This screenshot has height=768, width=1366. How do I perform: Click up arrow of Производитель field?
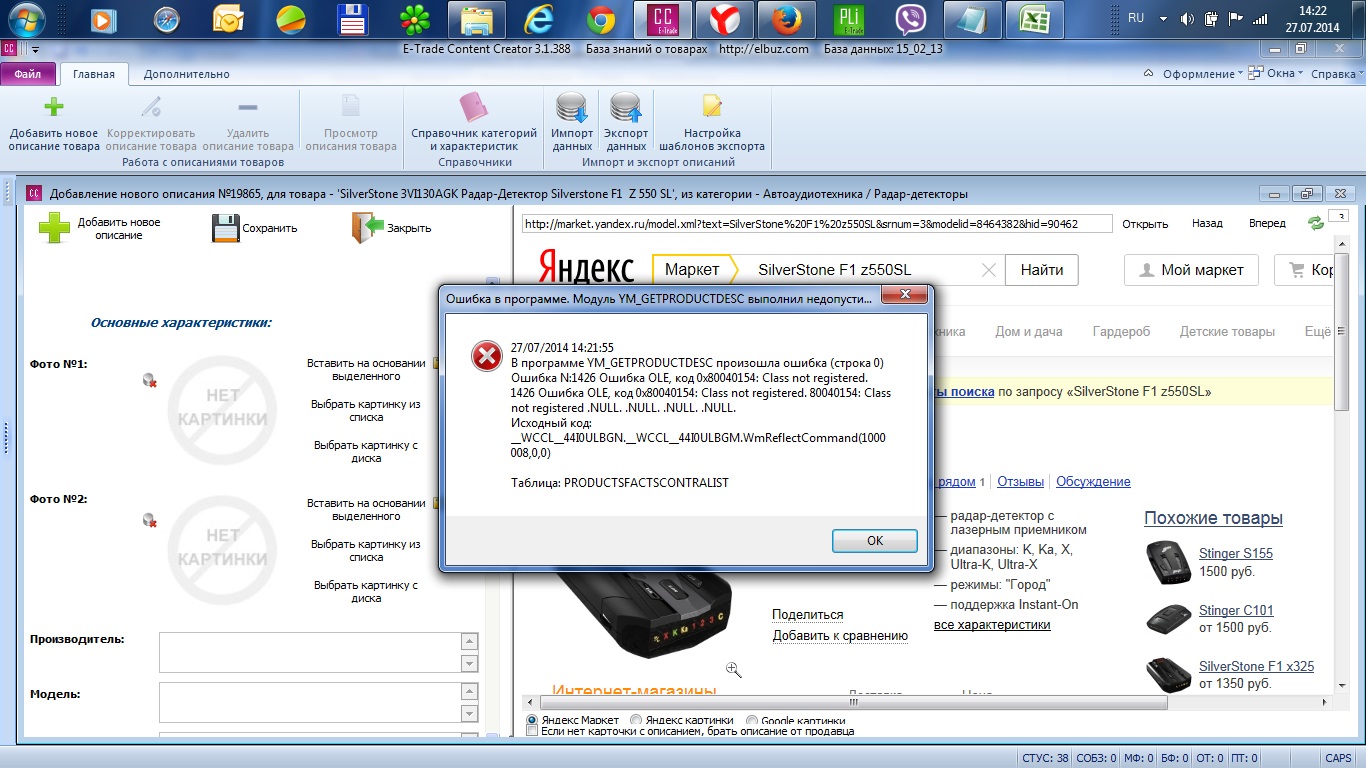coord(469,642)
